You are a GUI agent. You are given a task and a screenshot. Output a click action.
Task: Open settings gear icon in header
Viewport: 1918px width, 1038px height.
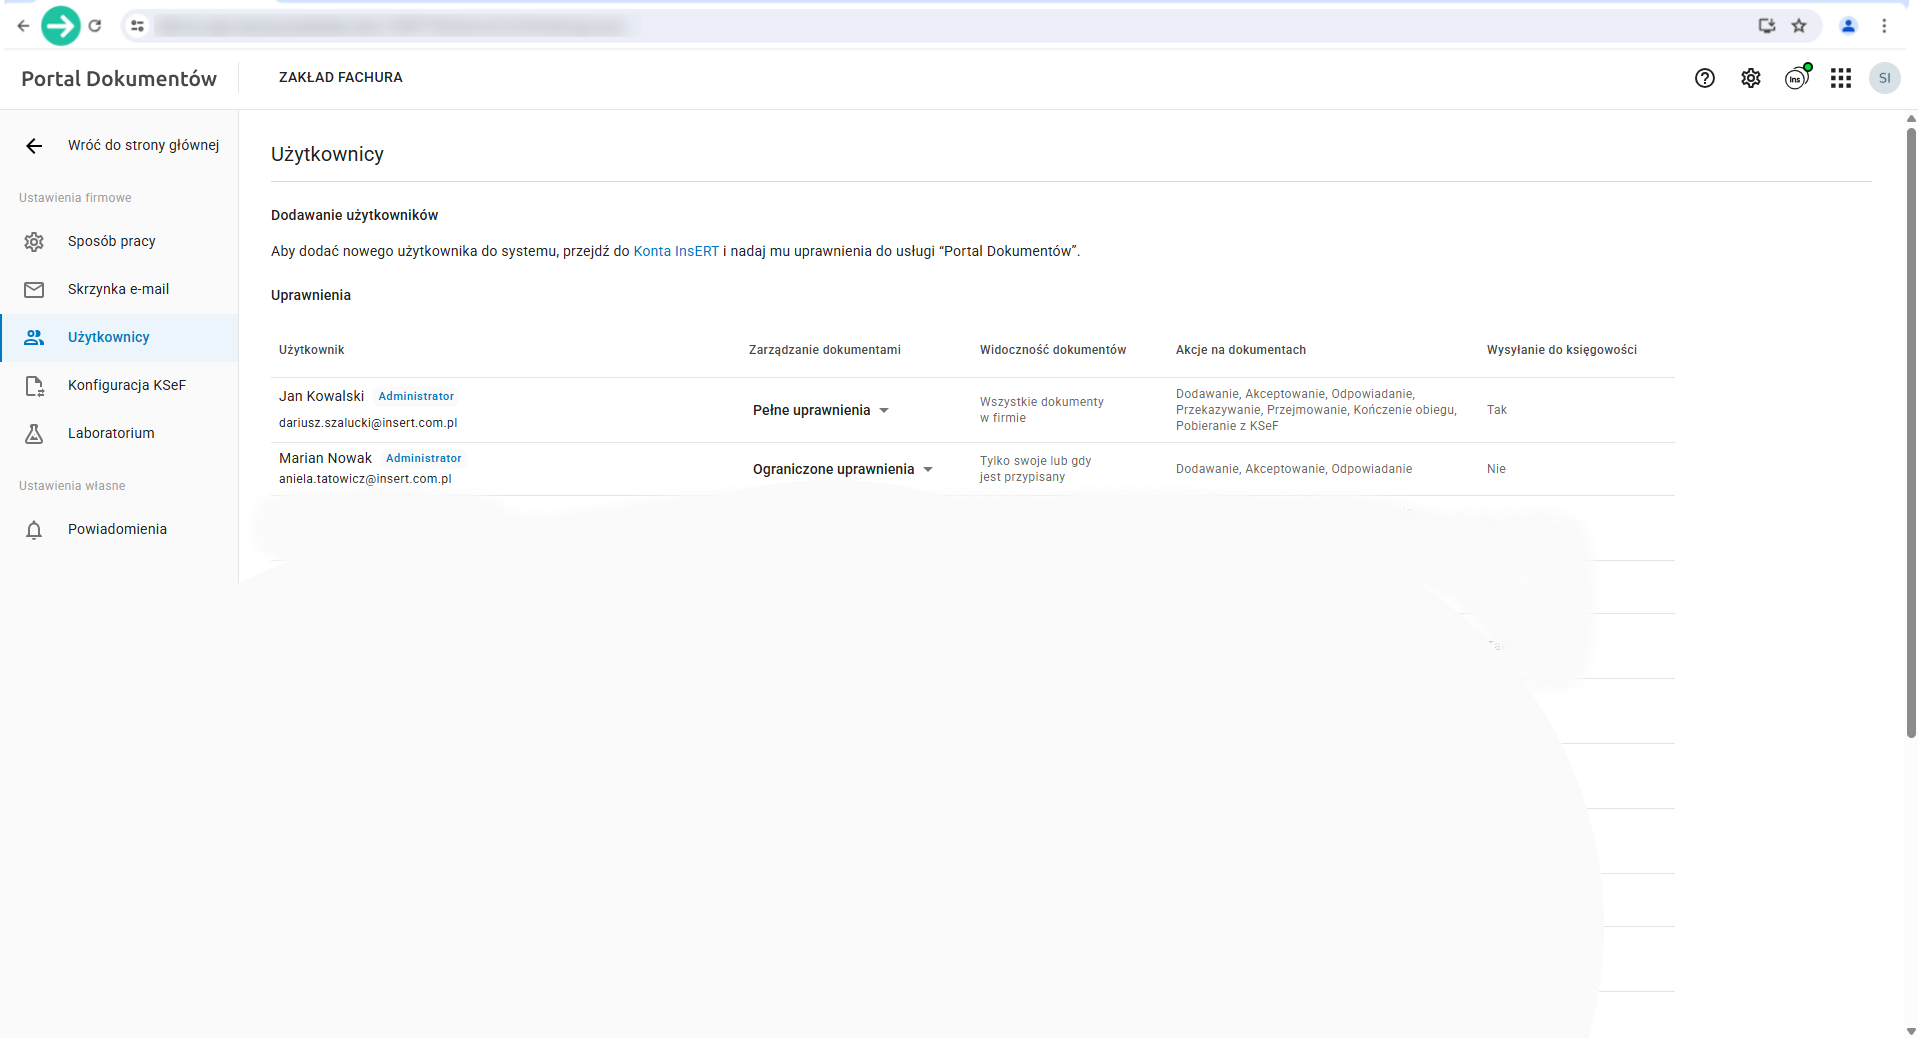[1750, 78]
